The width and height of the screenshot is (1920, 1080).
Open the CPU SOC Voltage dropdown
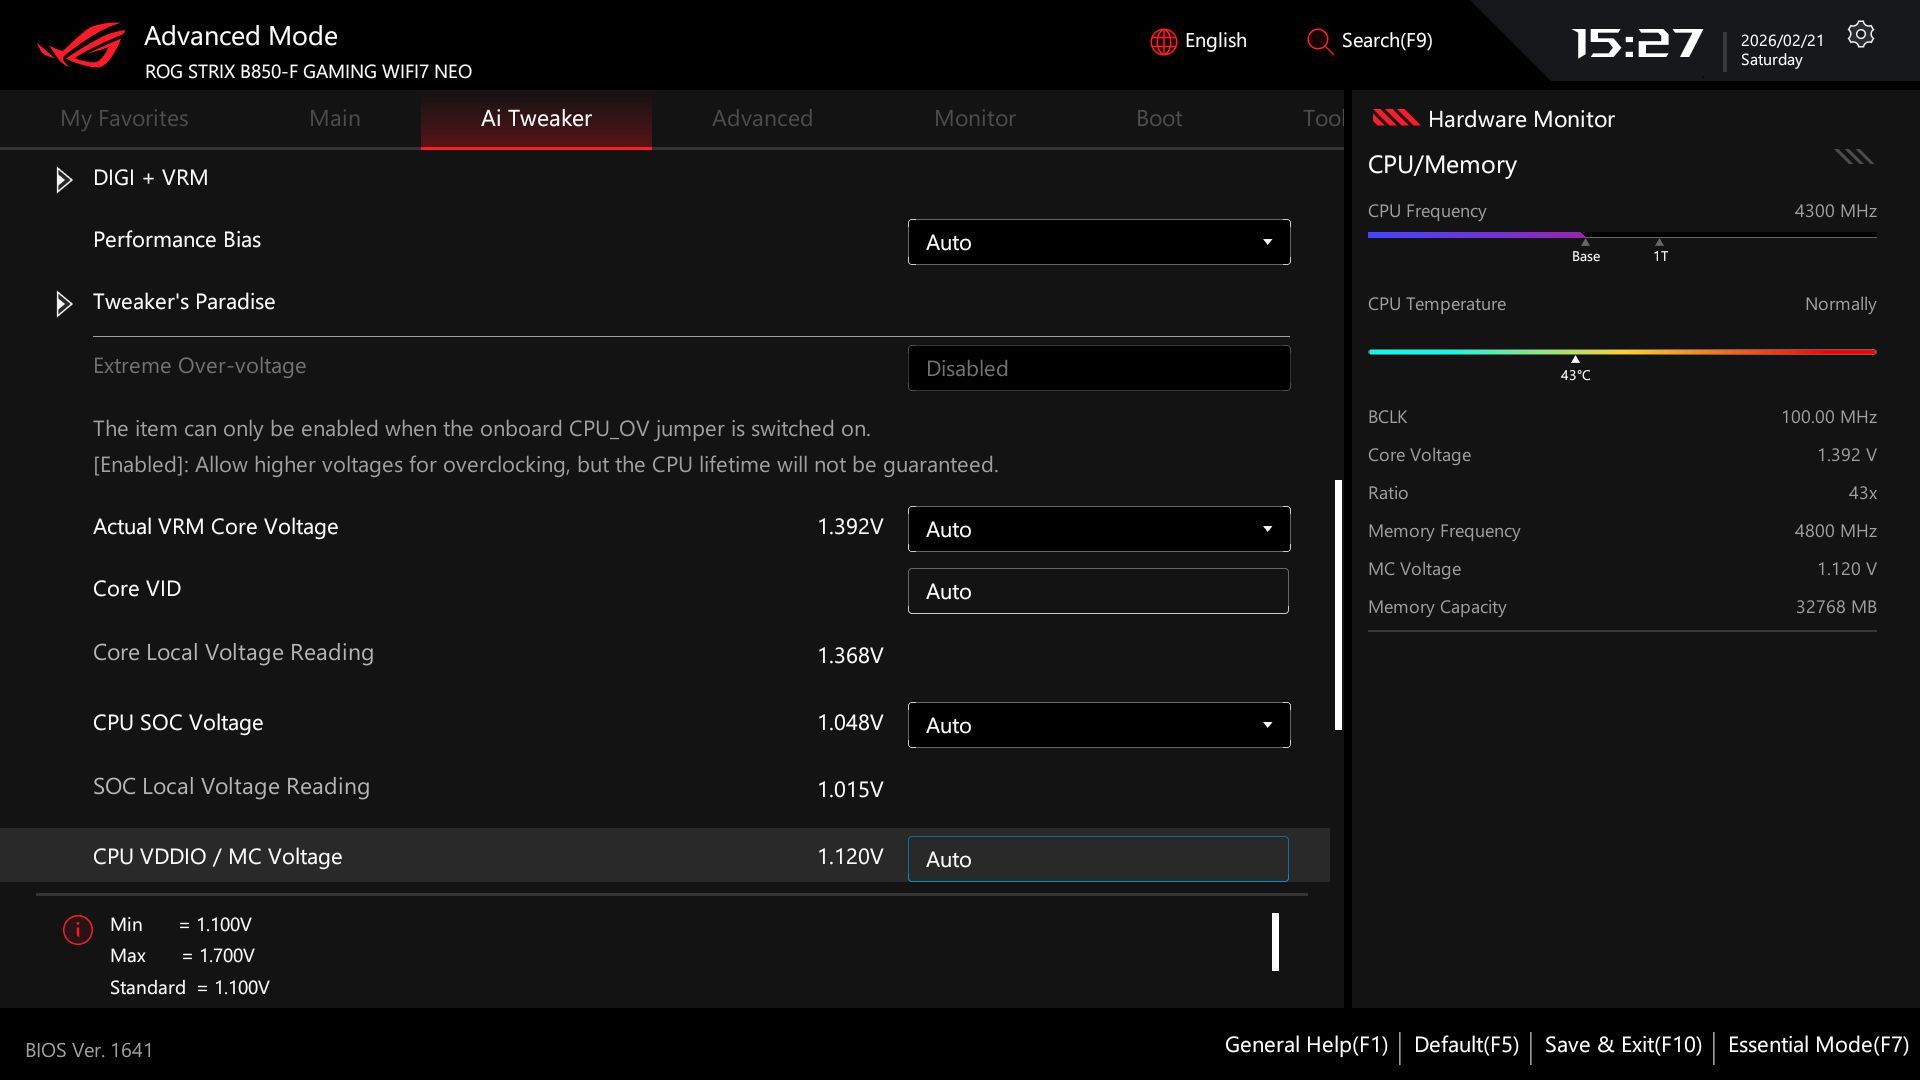click(x=1099, y=725)
